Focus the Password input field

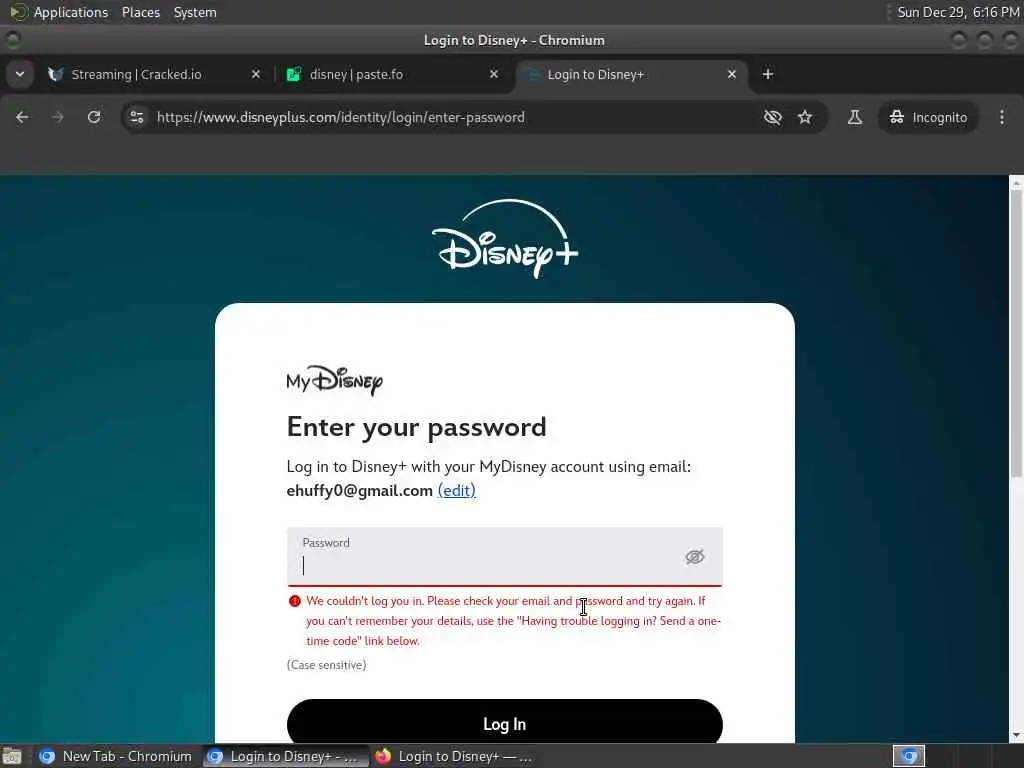click(504, 556)
